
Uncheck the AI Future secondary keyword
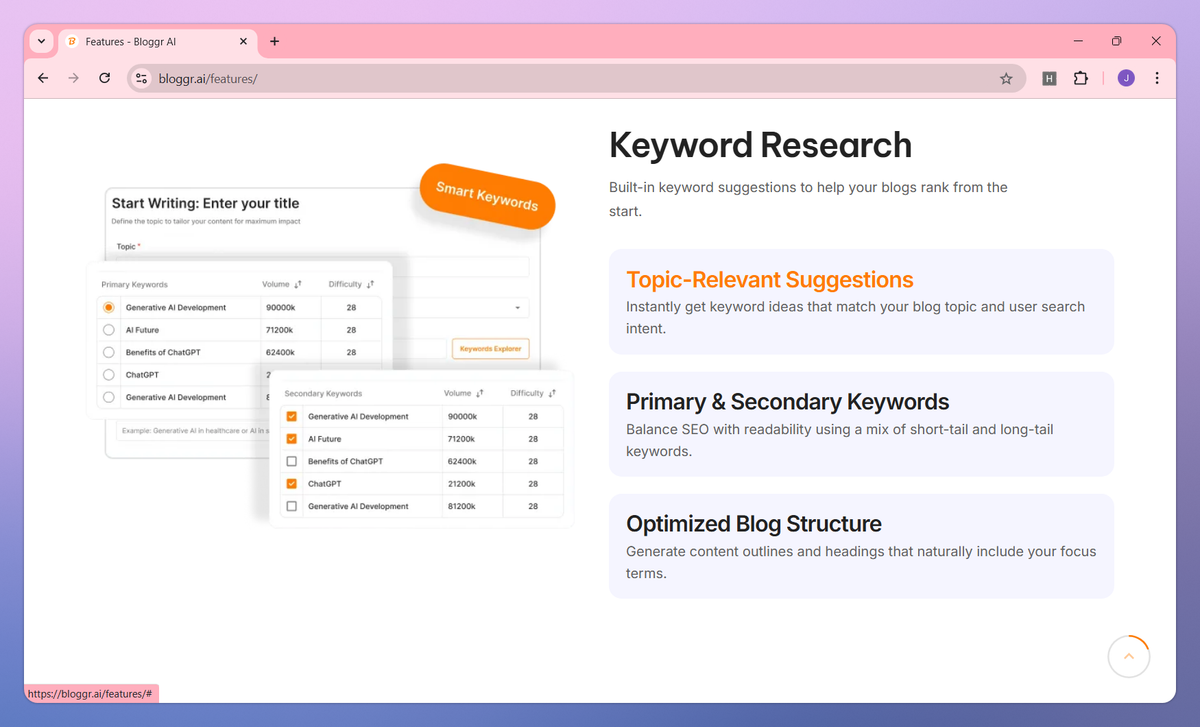pyautogui.click(x=293, y=438)
